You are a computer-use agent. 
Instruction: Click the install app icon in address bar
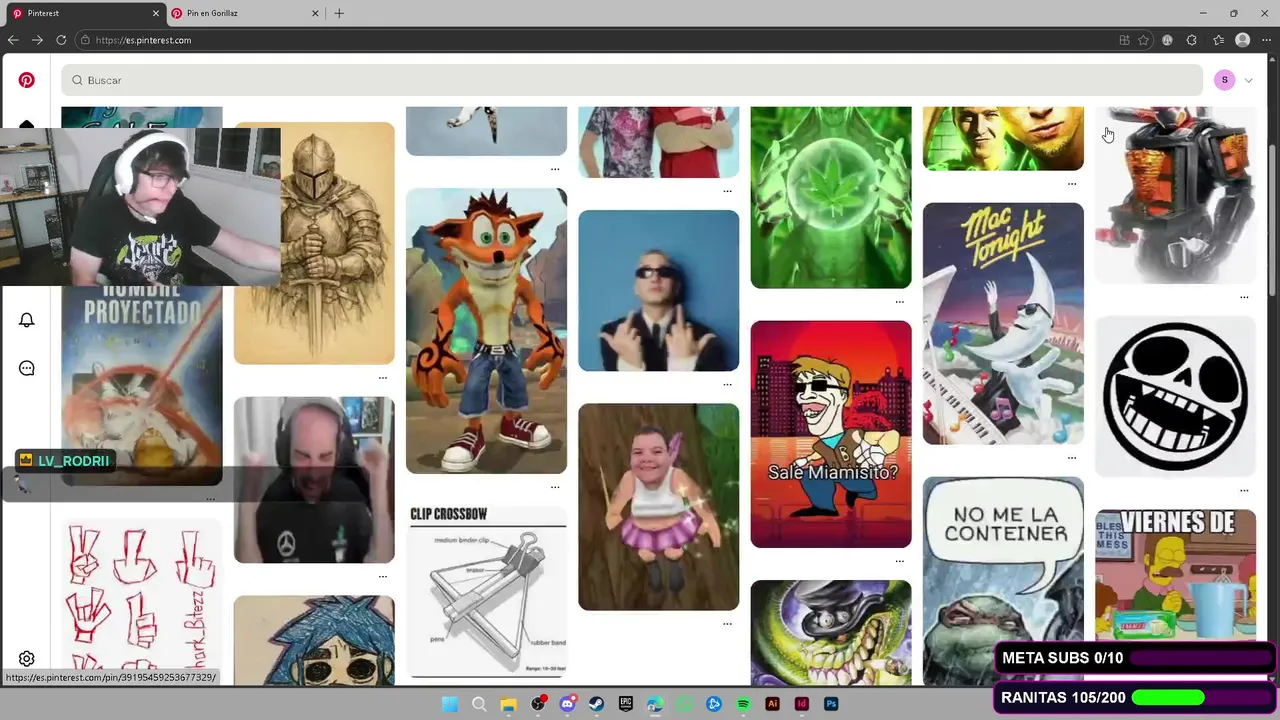[1124, 40]
